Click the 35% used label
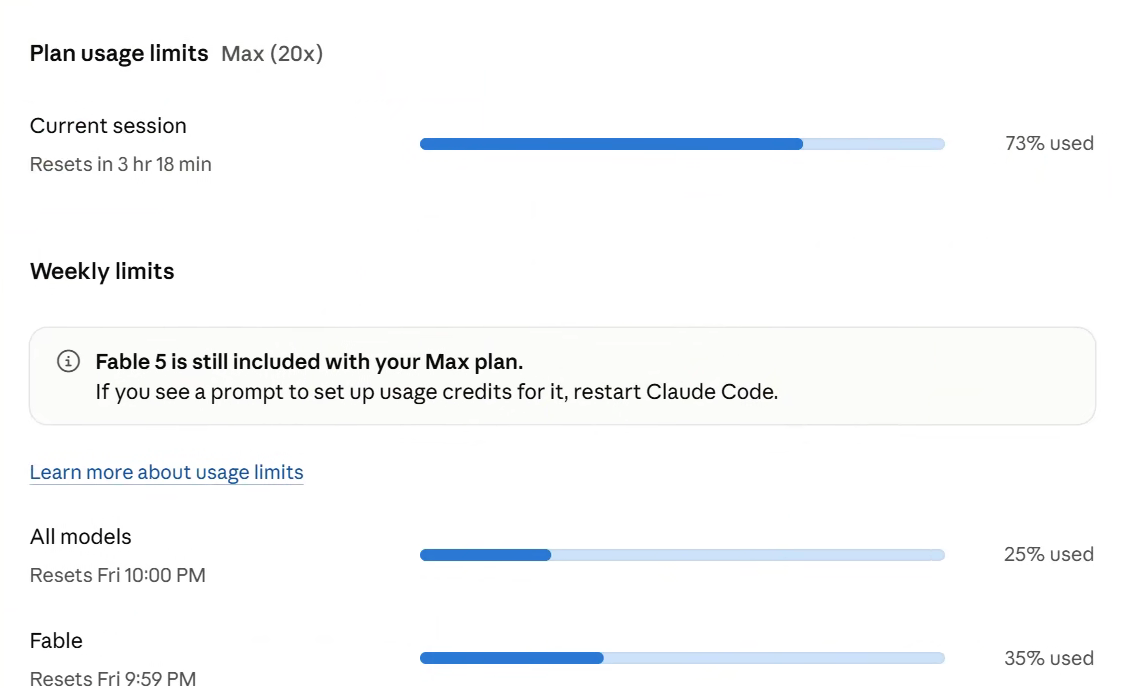The height and width of the screenshot is (688, 1124). (x=1049, y=658)
